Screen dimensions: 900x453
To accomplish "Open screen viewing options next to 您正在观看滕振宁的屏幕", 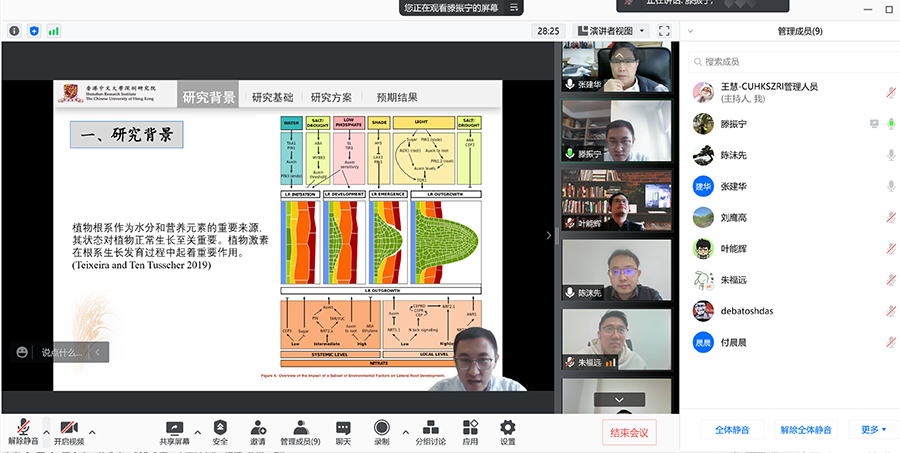I will 514,7.
